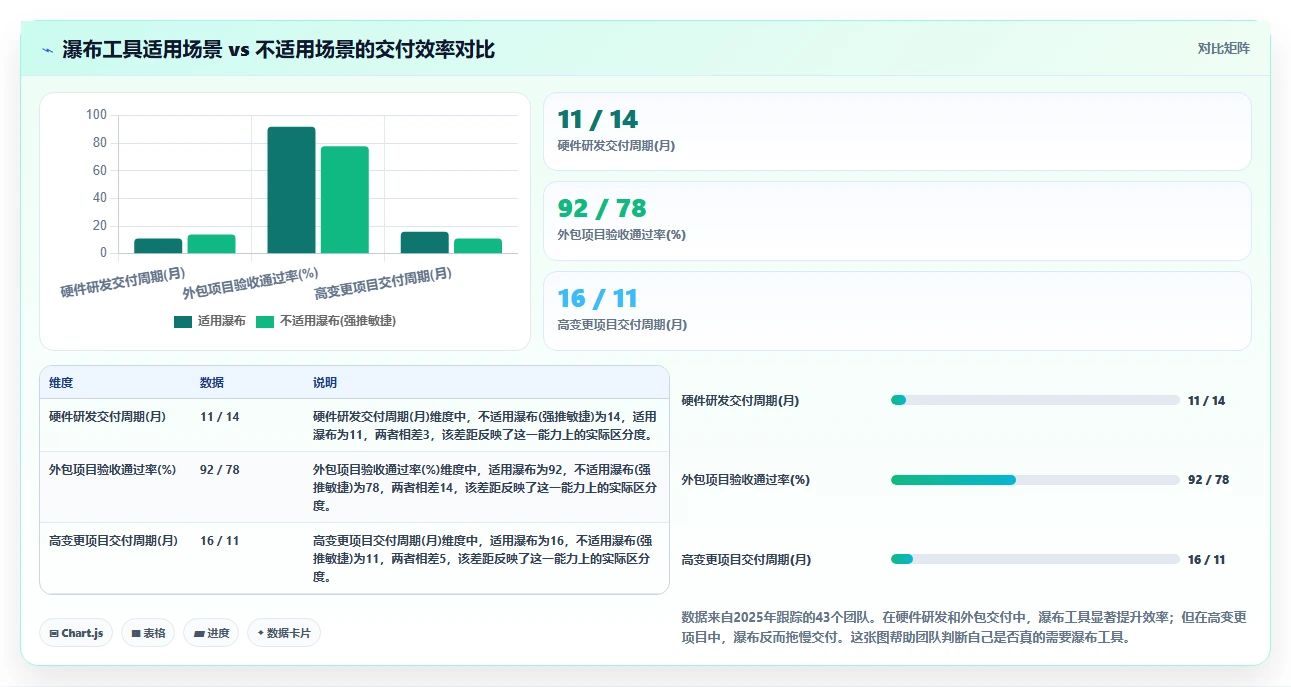Screen dimensions: 1291x687
Task: Click the 11 / 14 value beside progress bar
Action: 1206,401
